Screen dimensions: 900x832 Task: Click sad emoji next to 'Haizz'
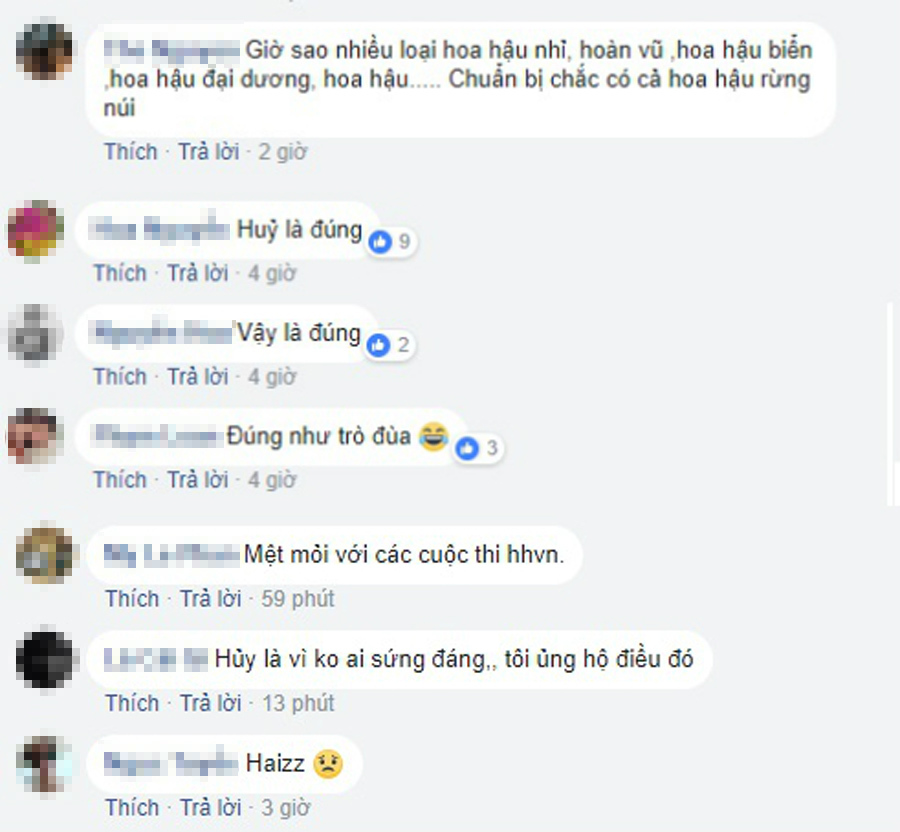click(328, 764)
